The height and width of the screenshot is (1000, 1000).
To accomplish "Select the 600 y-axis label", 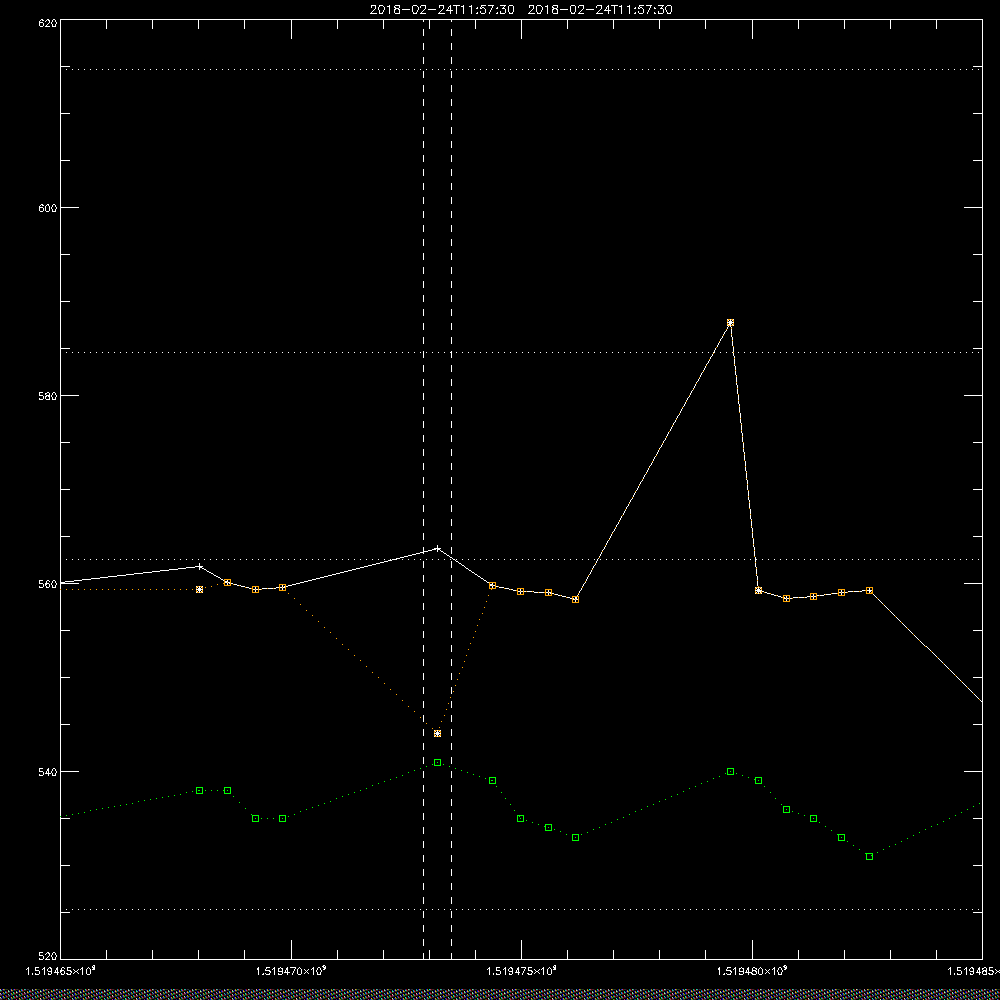I will click(x=48, y=208).
